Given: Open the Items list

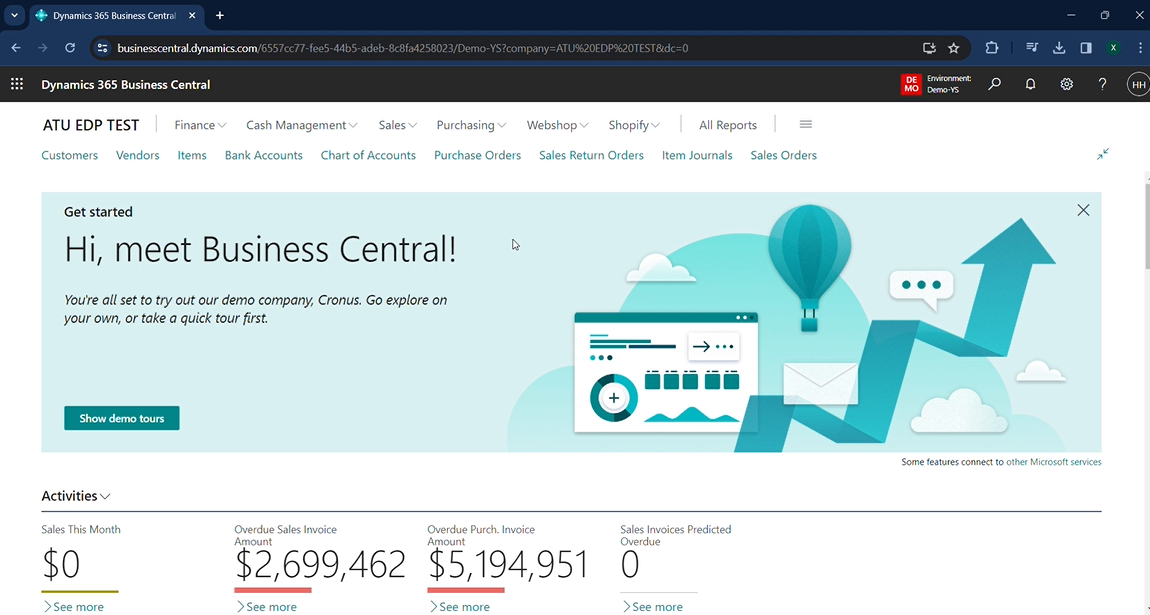Looking at the screenshot, I should coord(192,155).
